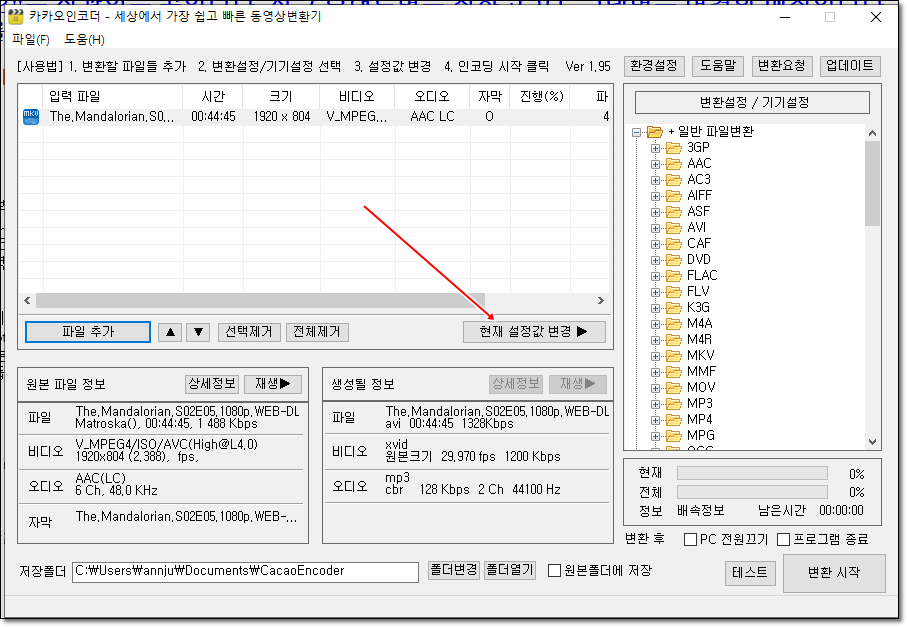Click the format tree scrollbar thumb
Viewport: 907px width, 627px height.
tap(872, 183)
